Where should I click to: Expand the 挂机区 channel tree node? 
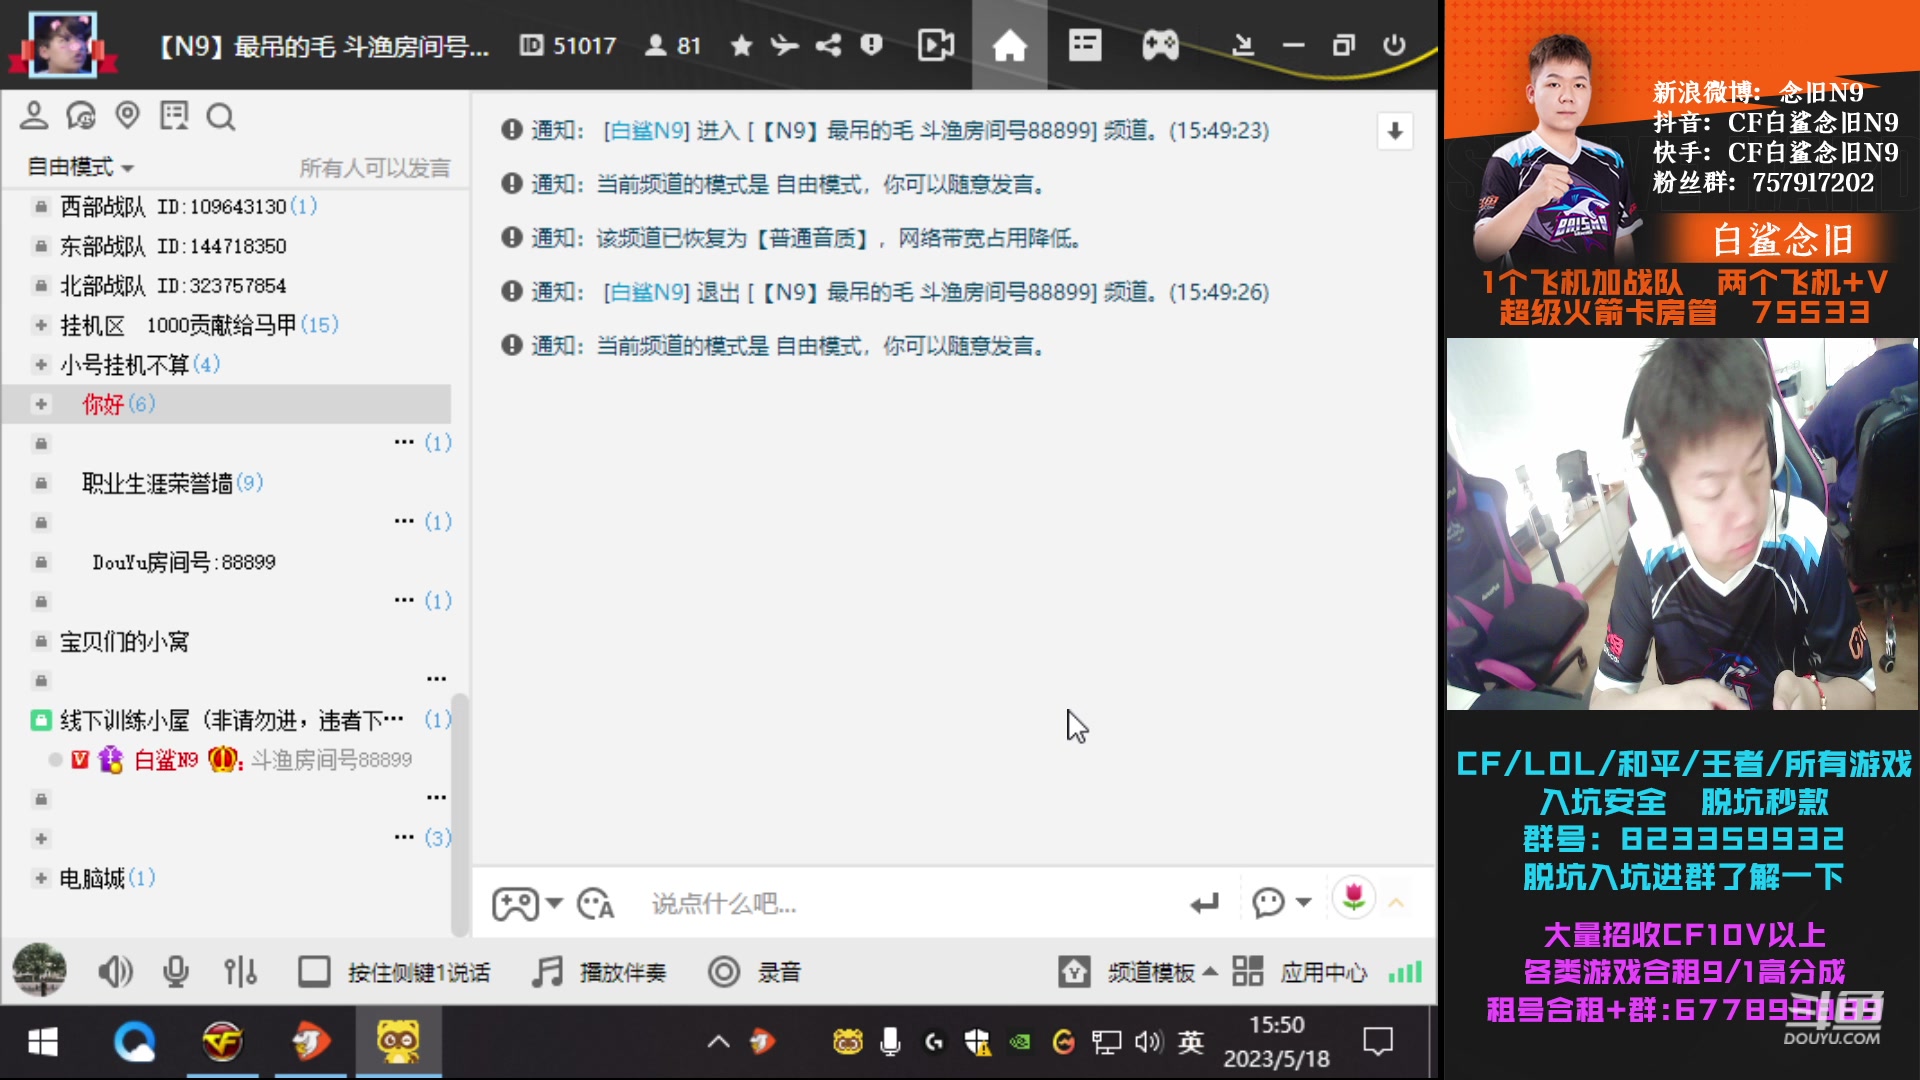pos(41,325)
